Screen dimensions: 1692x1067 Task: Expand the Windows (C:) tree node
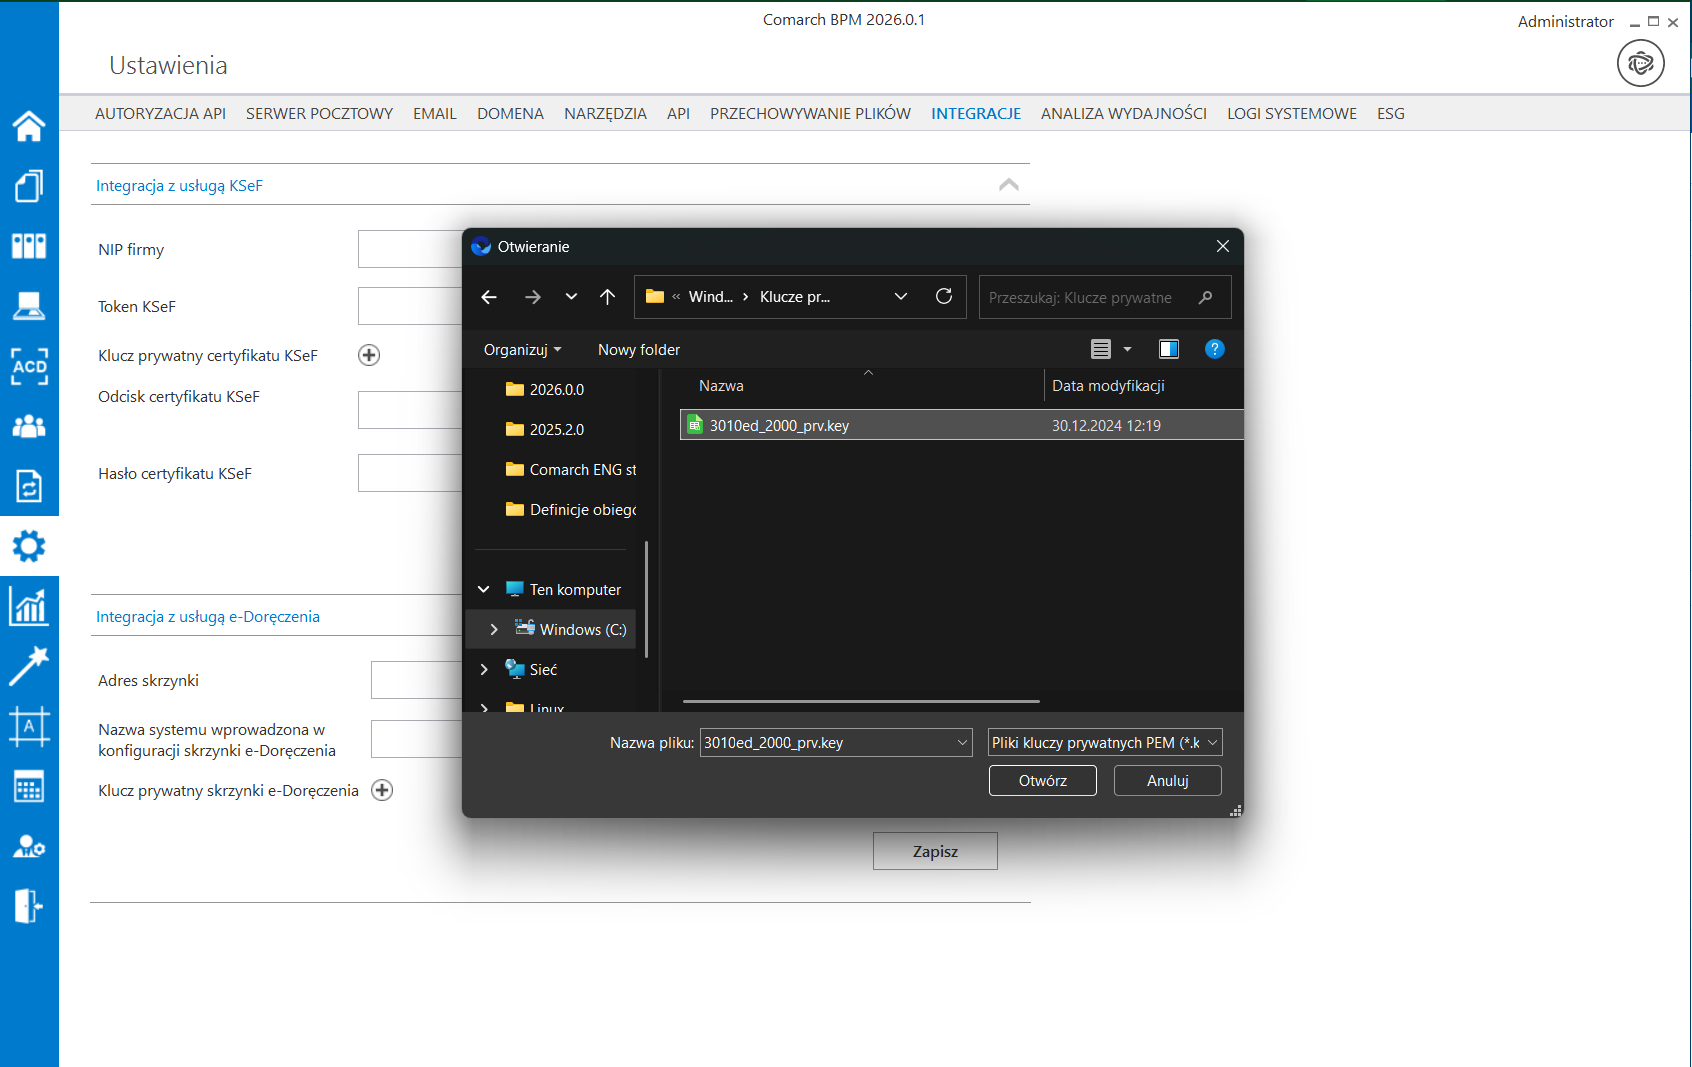[x=494, y=629]
